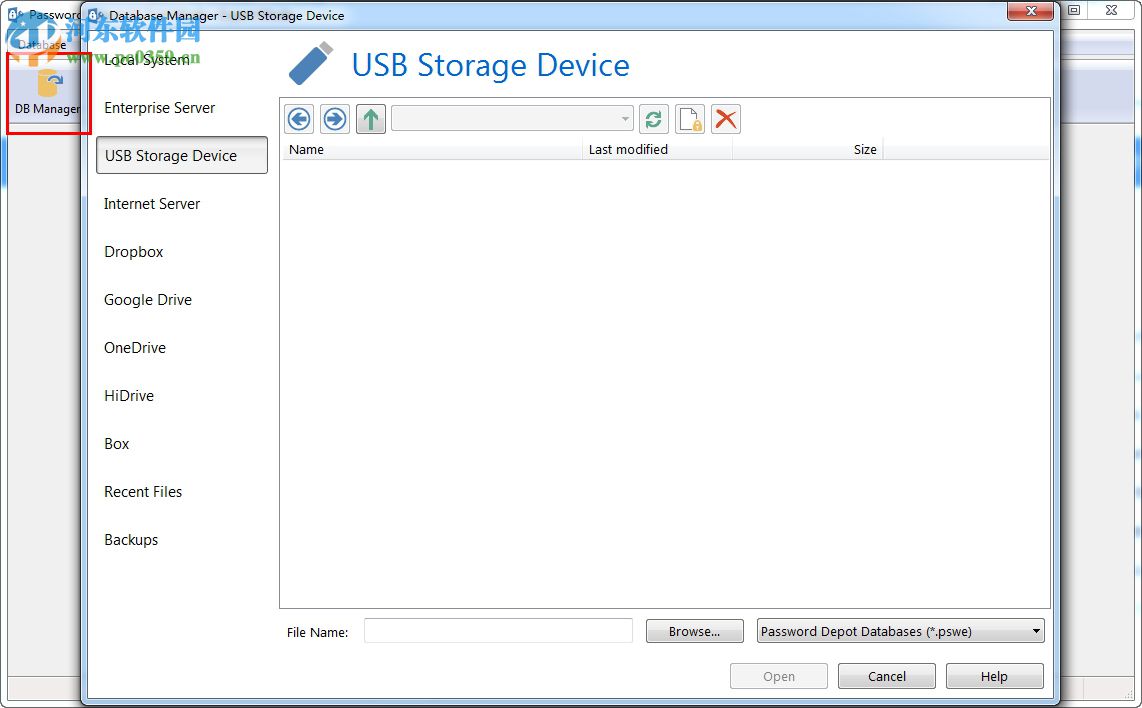The width and height of the screenshot is (1142, 708).
Task: Create a new locked database file
Action: 690,120
